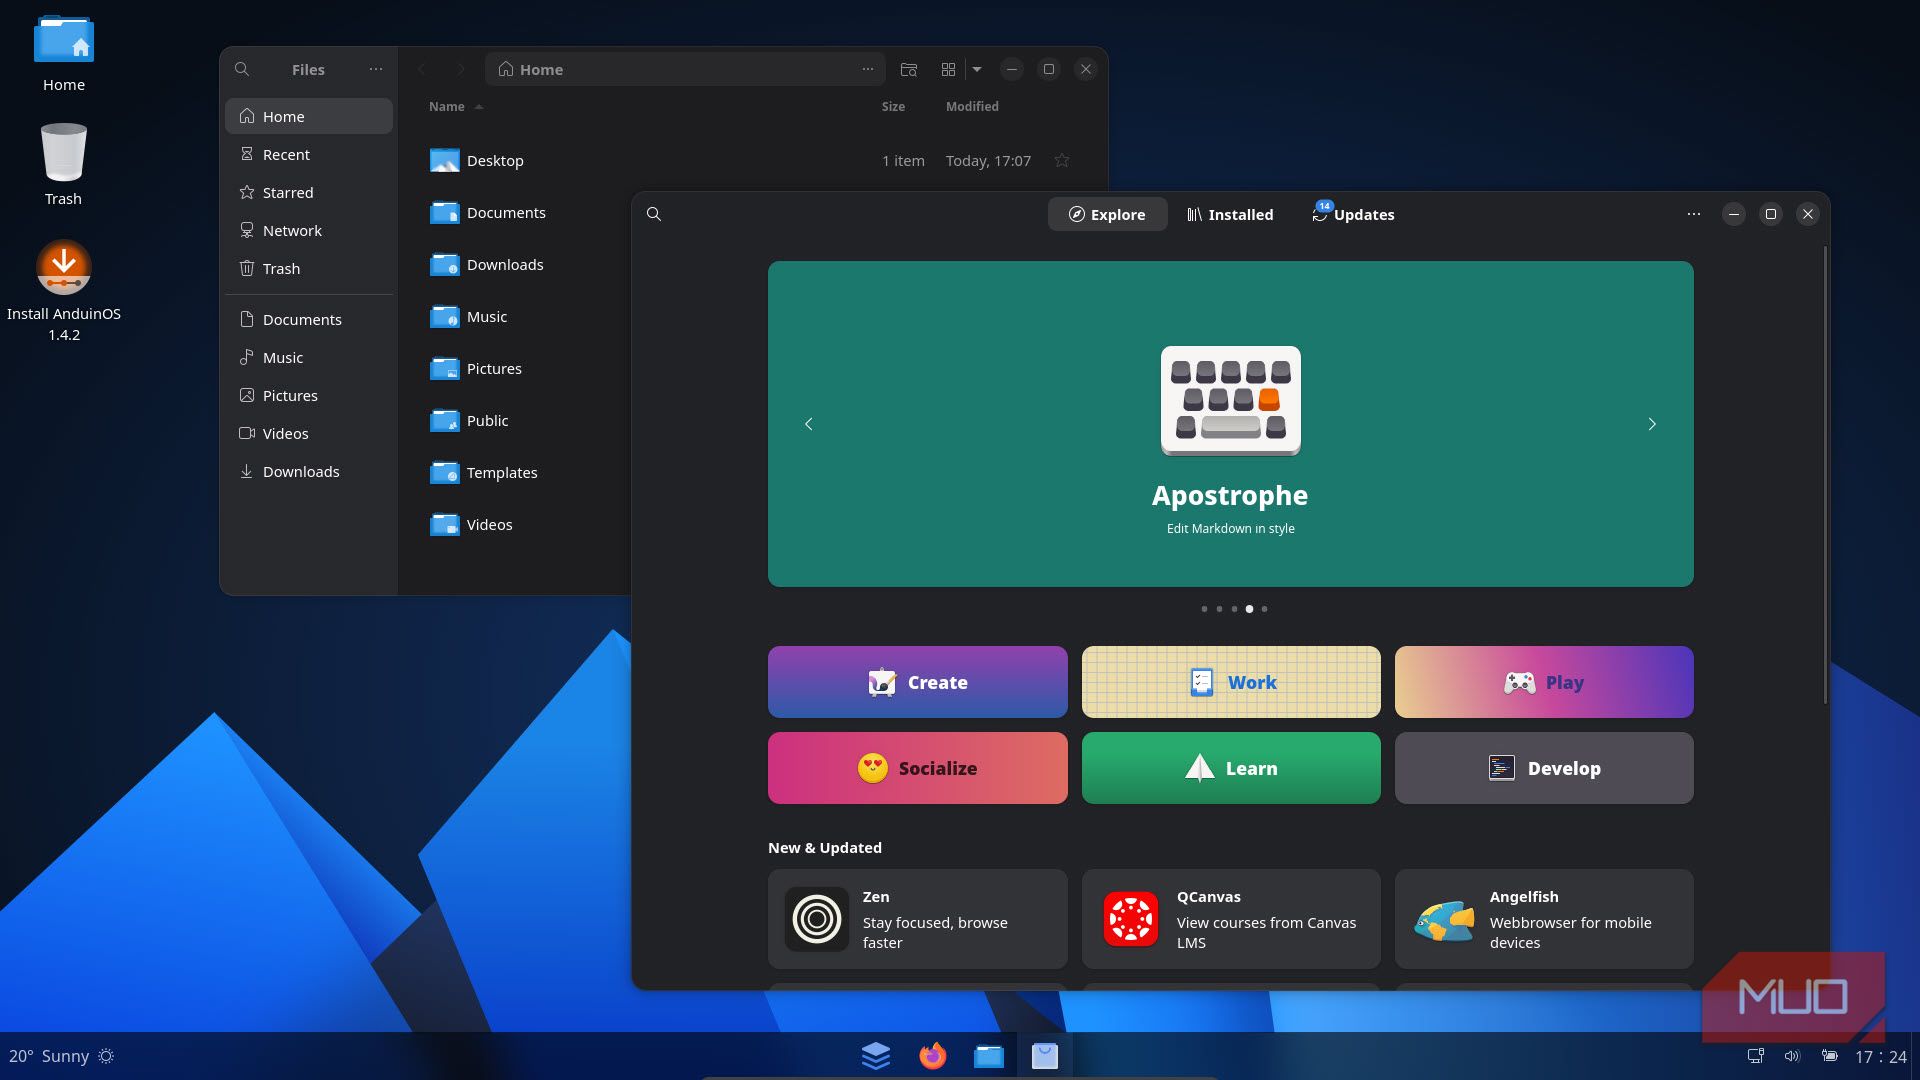
Task: Open the Zen app card
Action: coord(917,919)
